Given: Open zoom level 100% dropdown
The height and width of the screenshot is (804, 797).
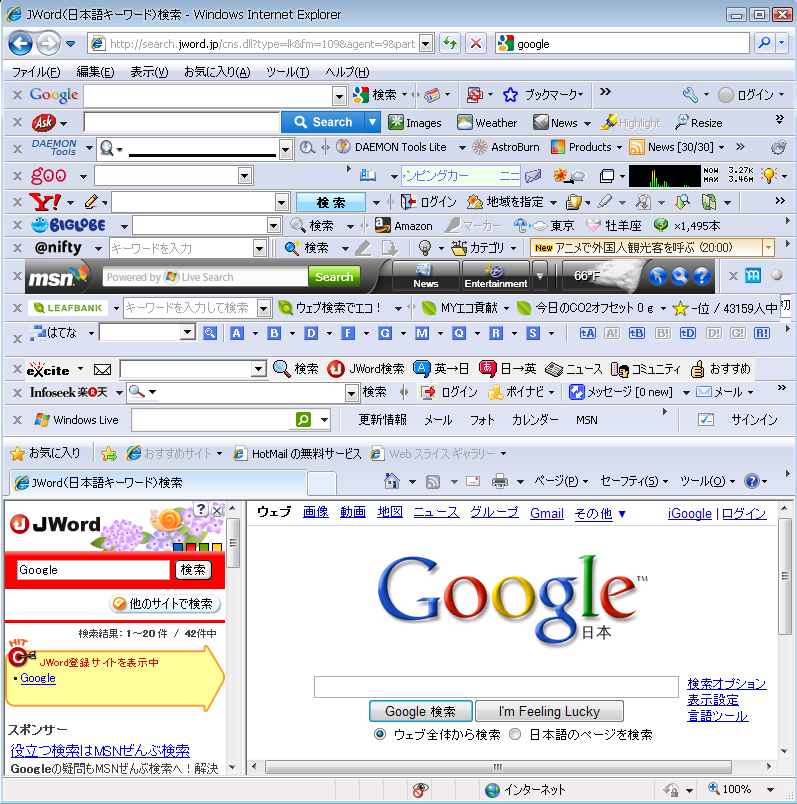Looking at the screenshot, I should pyautogui.click(x=770, y=790).
